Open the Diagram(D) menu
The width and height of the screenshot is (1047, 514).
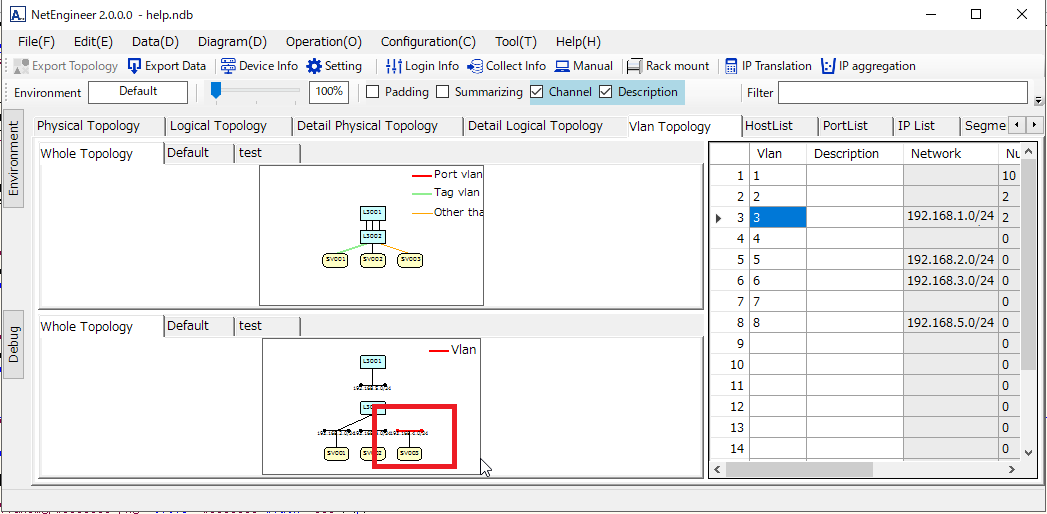(232, 42)
